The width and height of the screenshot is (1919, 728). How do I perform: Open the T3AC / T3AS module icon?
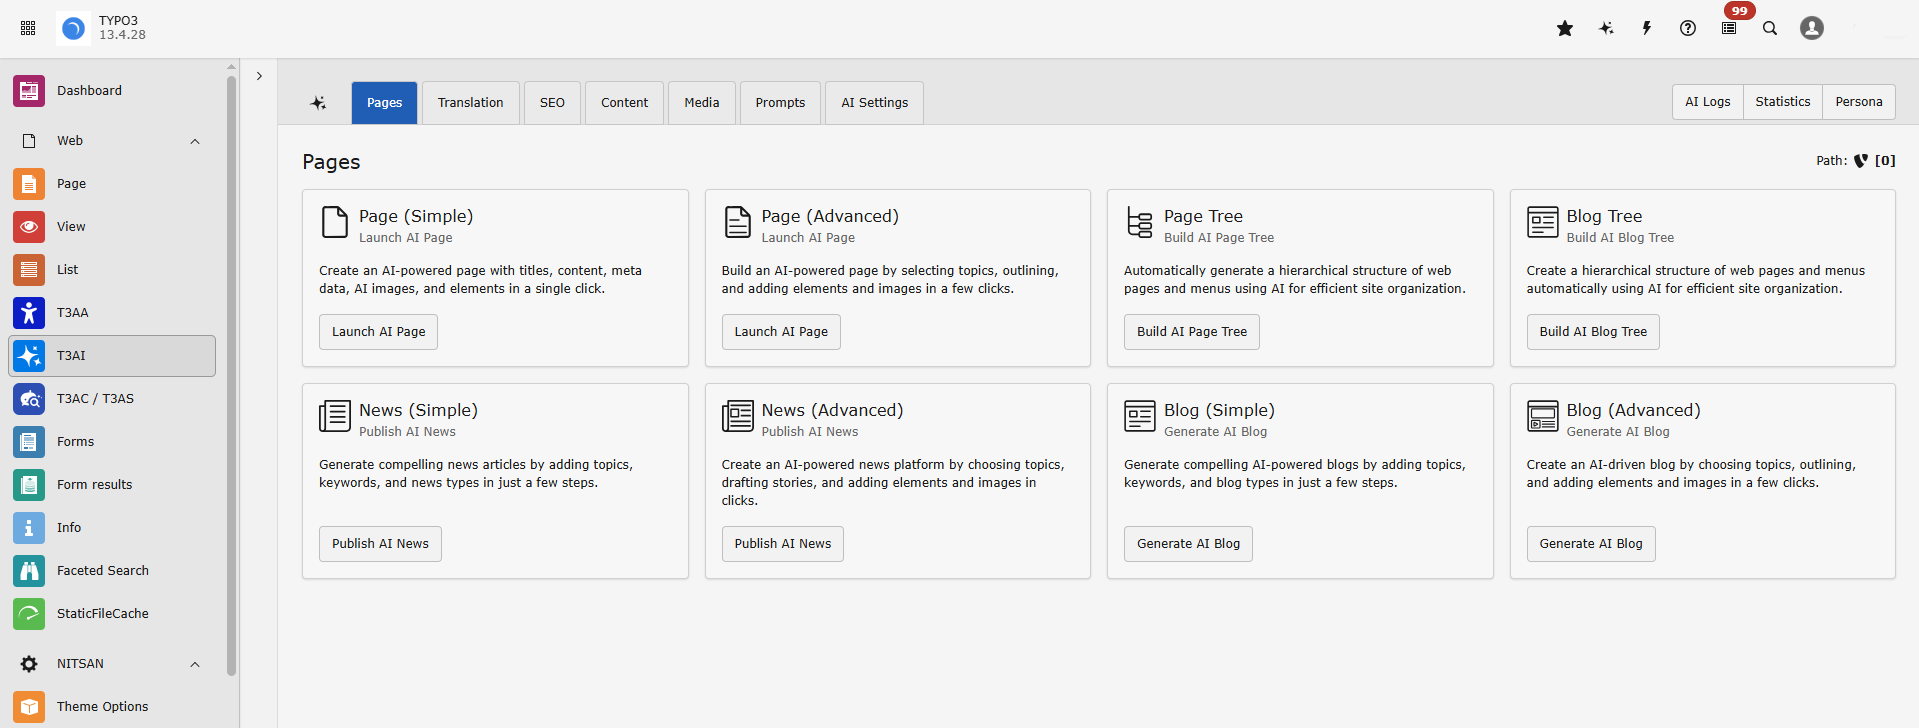[29, 399]
